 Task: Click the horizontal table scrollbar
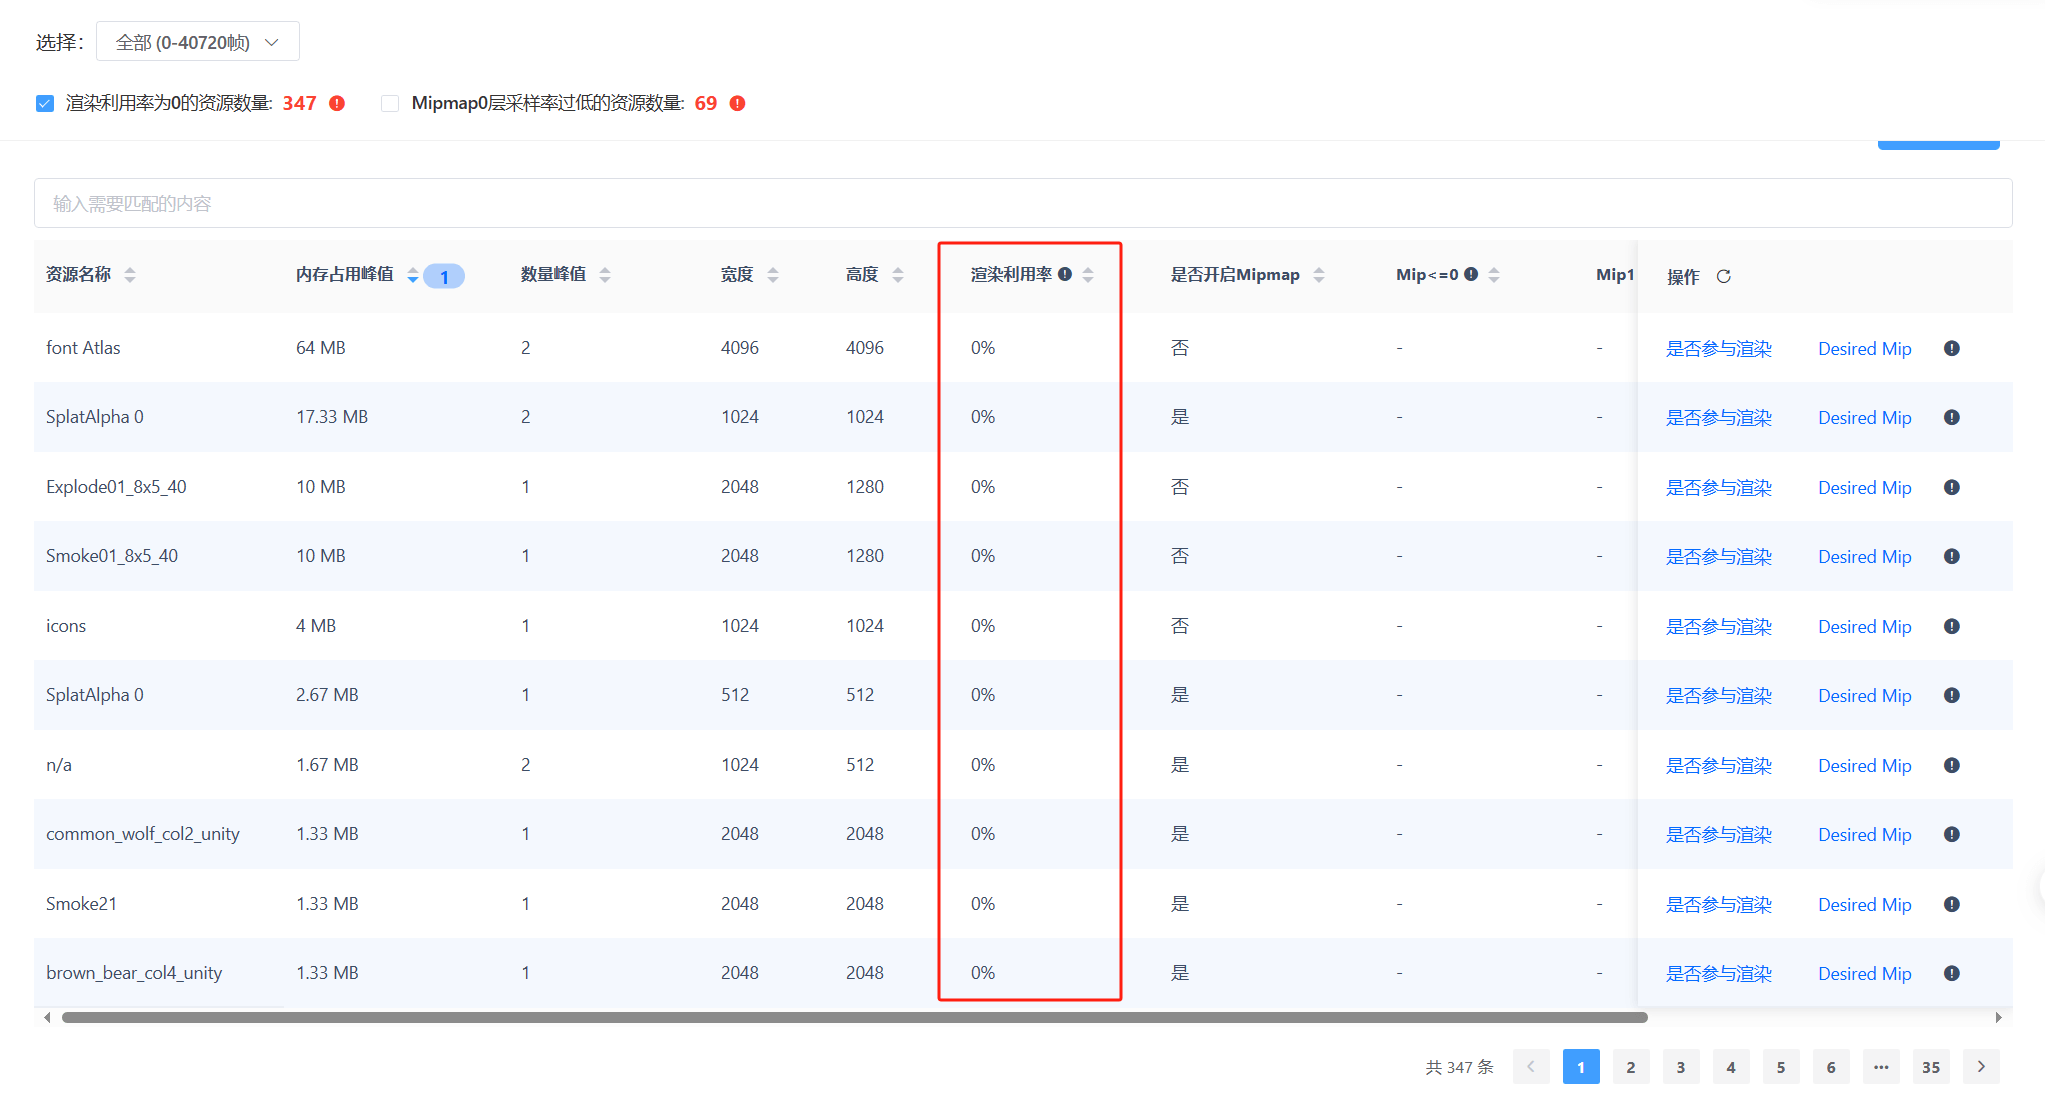[x=854, y=1017]
